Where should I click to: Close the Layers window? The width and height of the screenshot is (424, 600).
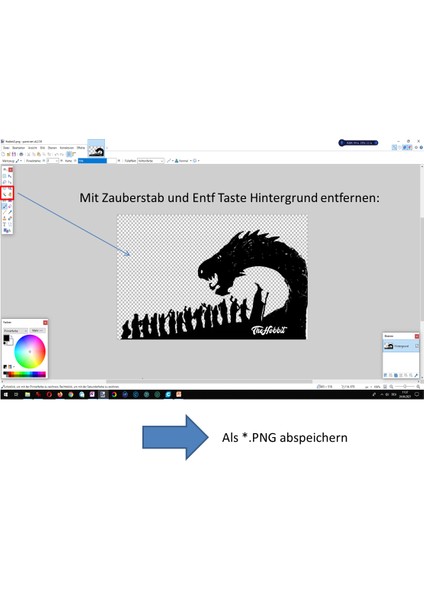point(417,336)
